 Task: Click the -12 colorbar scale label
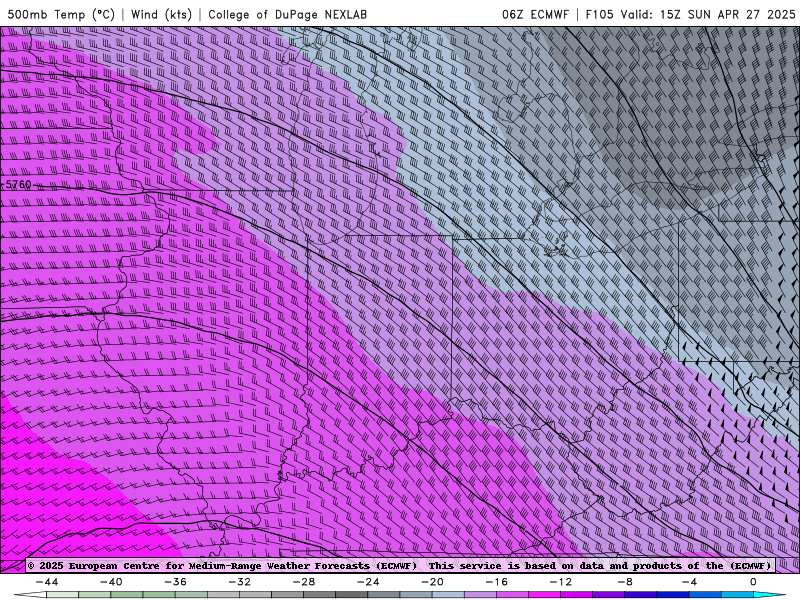[x=560, y=582]
